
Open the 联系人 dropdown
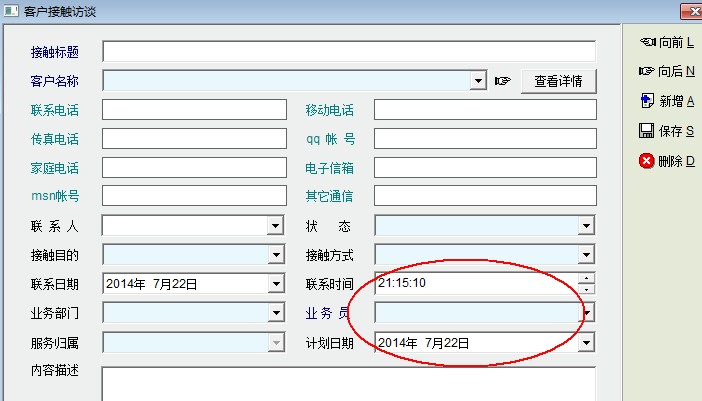click(276, 227)
